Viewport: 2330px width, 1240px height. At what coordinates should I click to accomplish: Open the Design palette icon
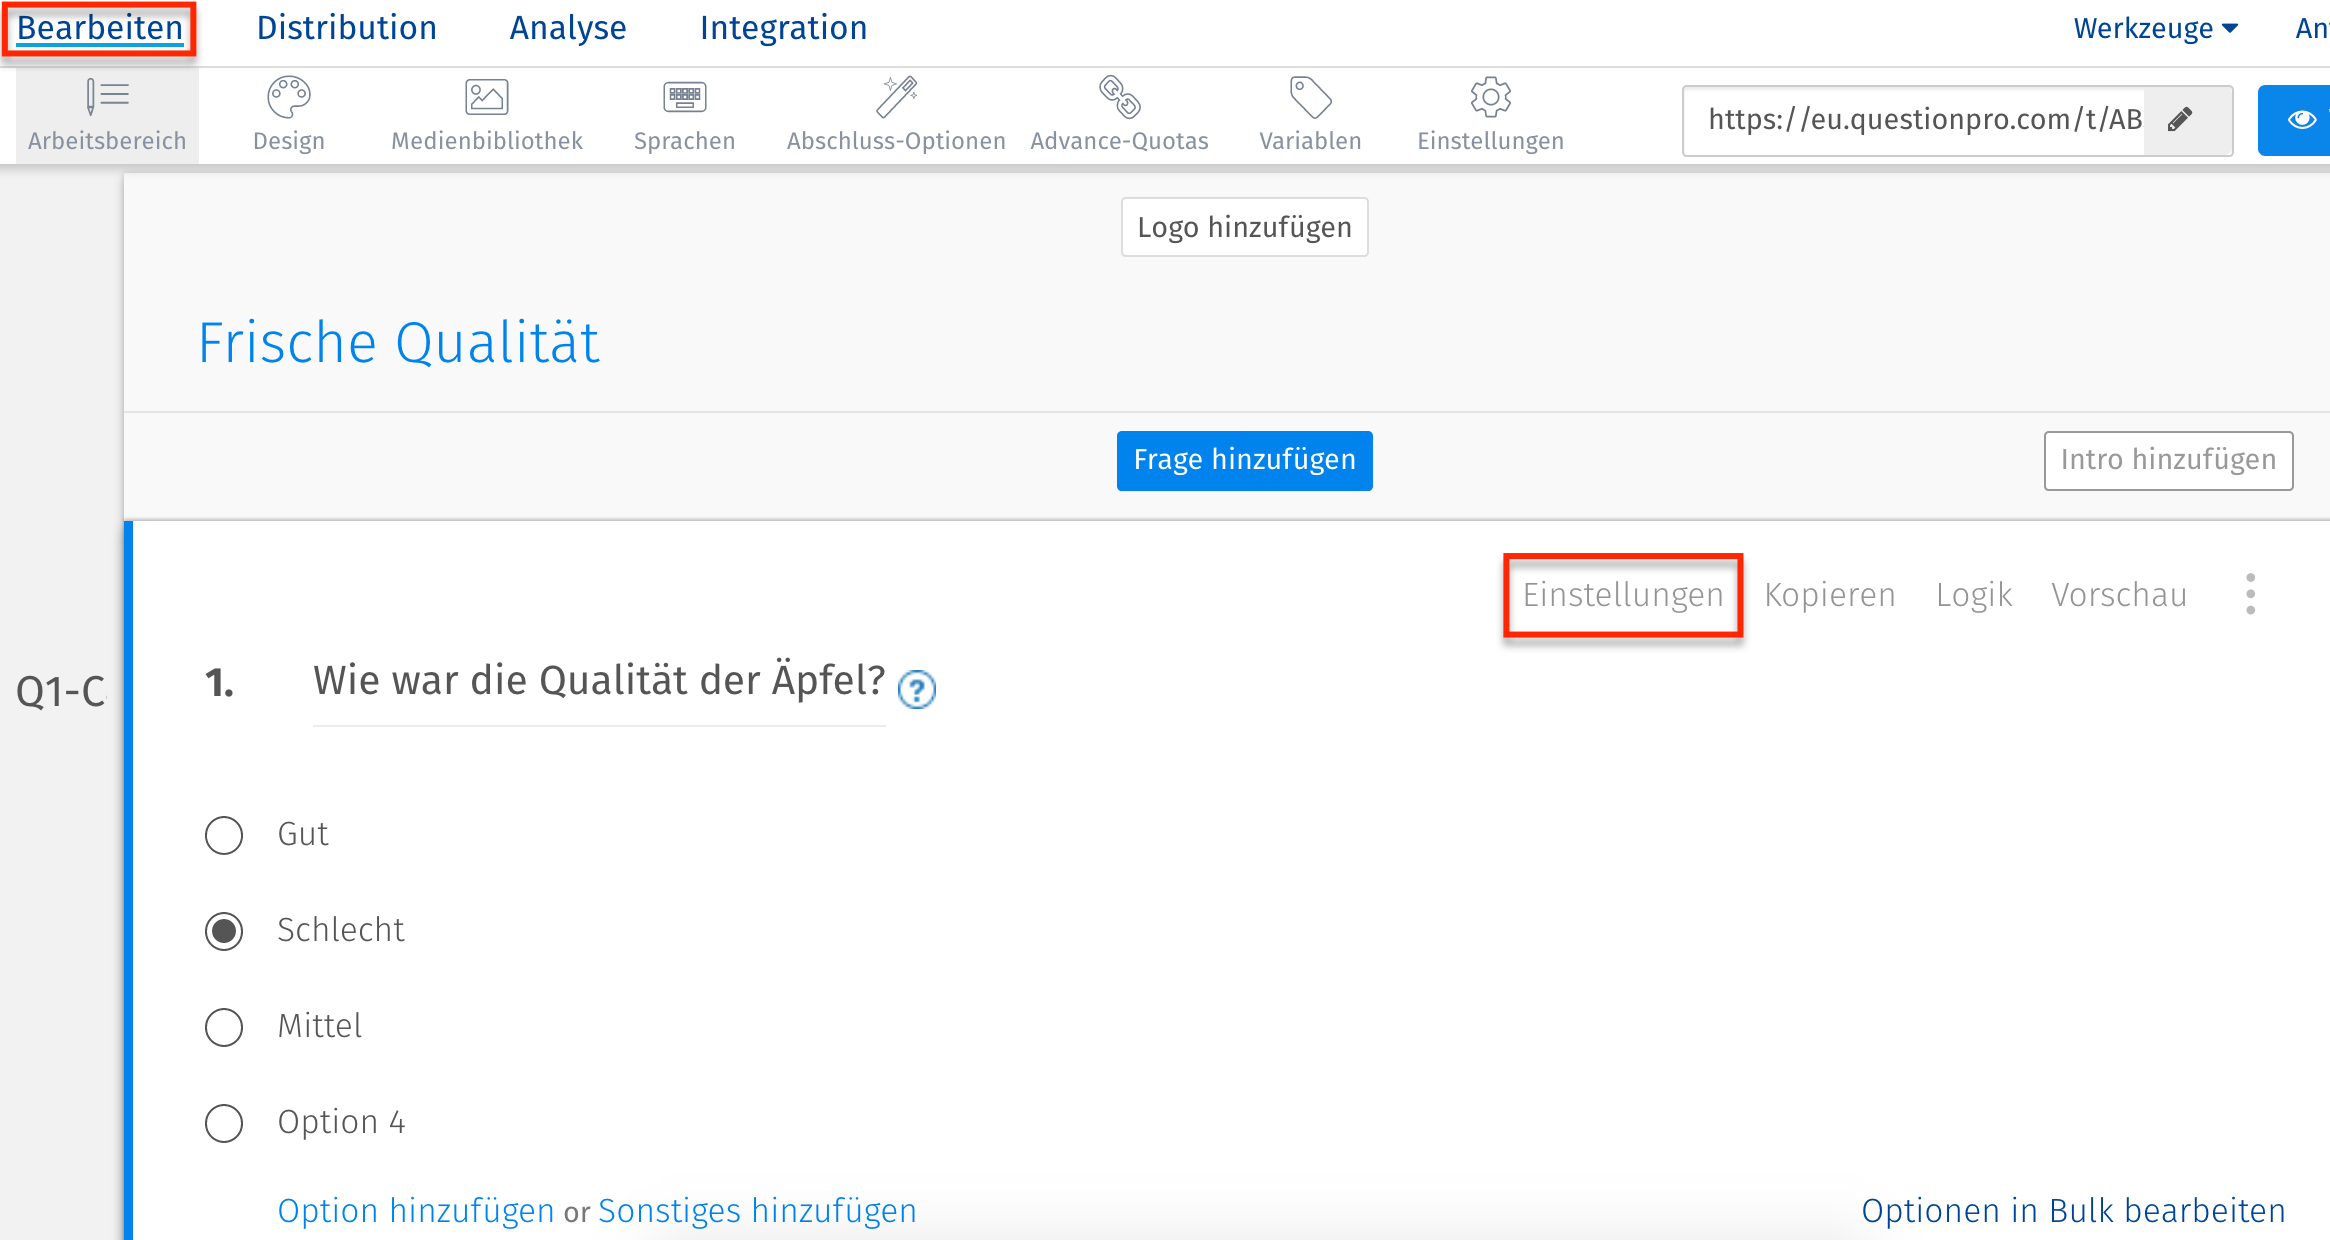point(289,98)
